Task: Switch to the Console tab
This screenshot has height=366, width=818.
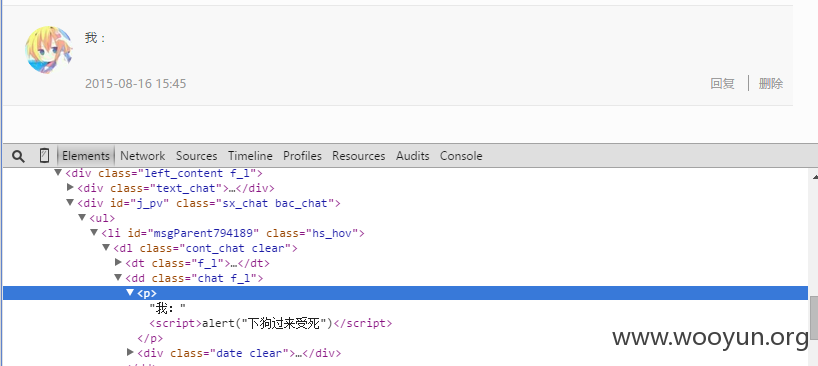Action: (461, 156)
